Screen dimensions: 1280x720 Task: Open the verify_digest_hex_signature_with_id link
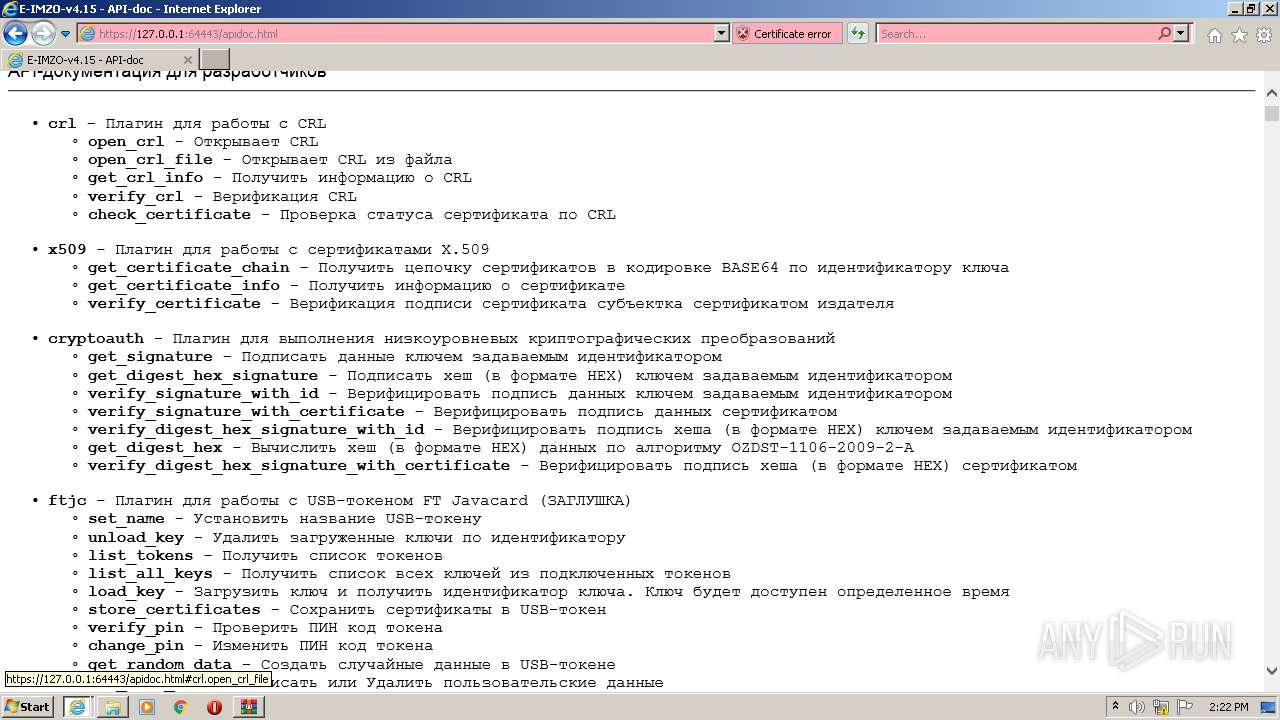pos(256,430)
